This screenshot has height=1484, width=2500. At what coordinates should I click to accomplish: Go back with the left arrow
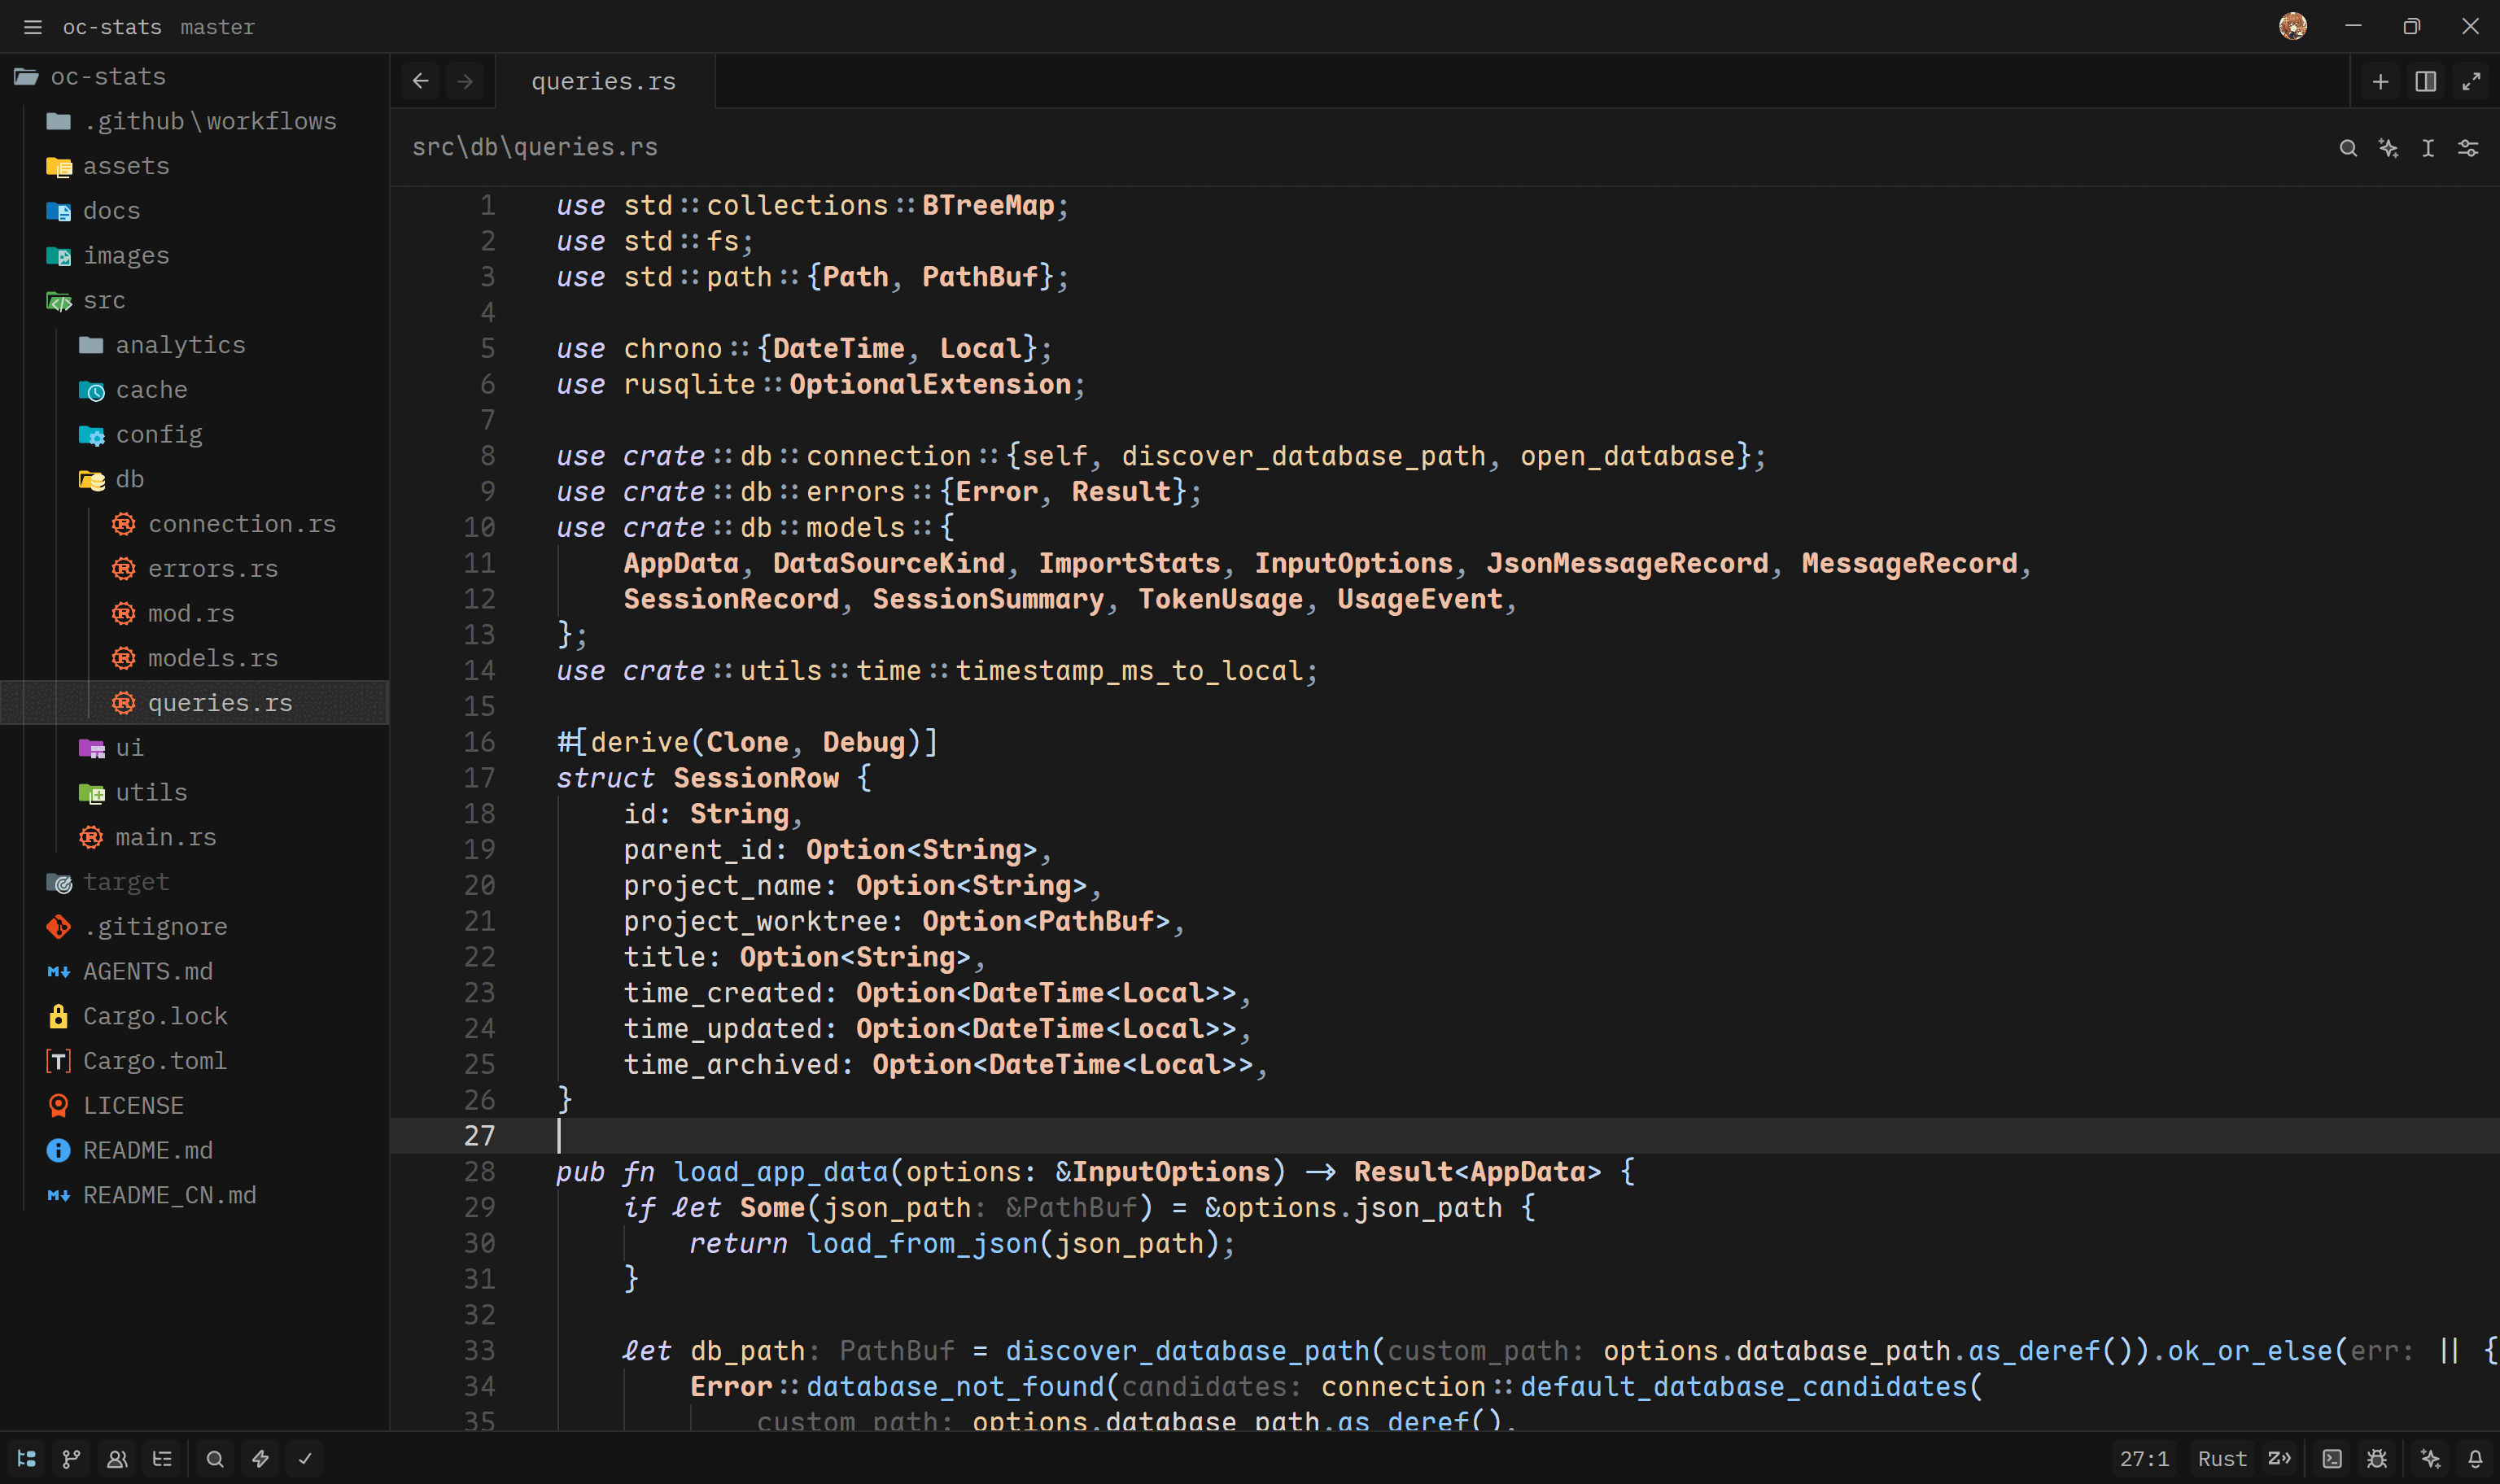point(421,81)
